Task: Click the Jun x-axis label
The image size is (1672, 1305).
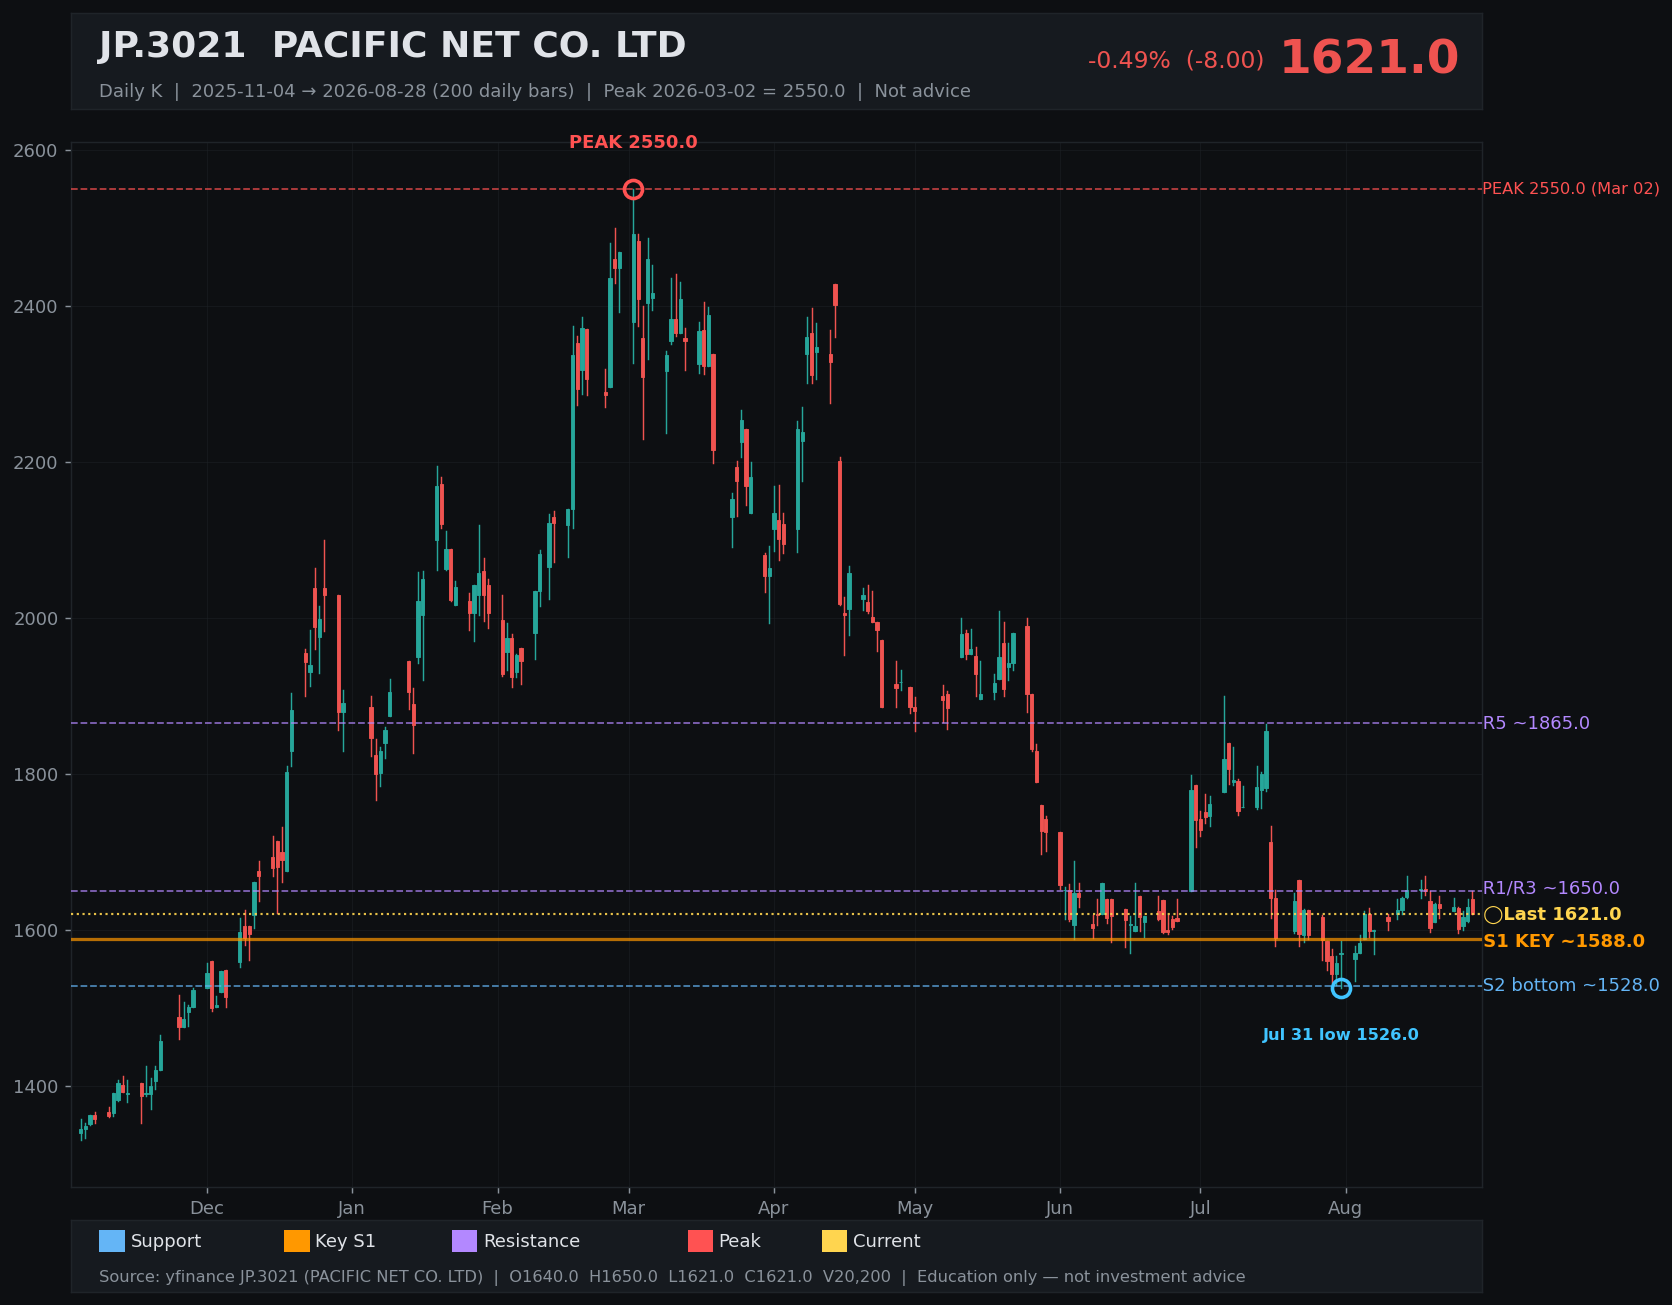Action: 1059,1208
